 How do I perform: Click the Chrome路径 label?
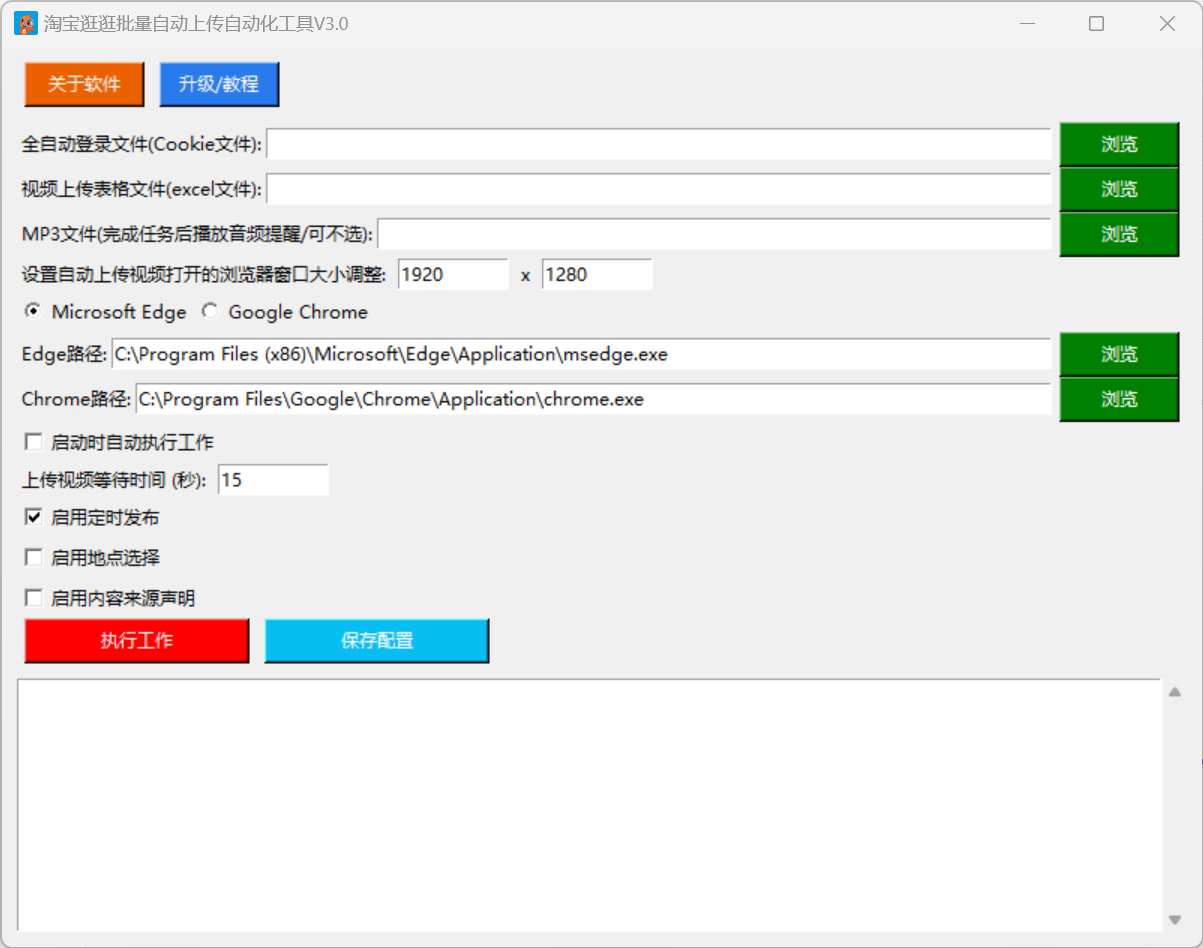pos(76,400)
